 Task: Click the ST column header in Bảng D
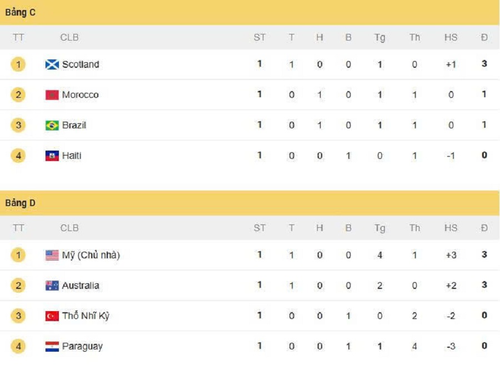click(260, 228)
